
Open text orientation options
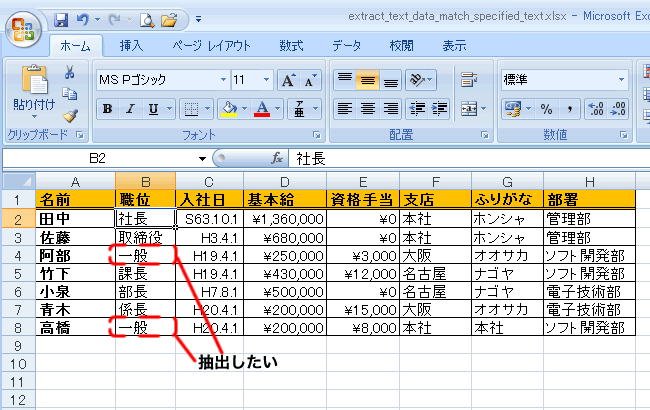click(x=421, y=80)
